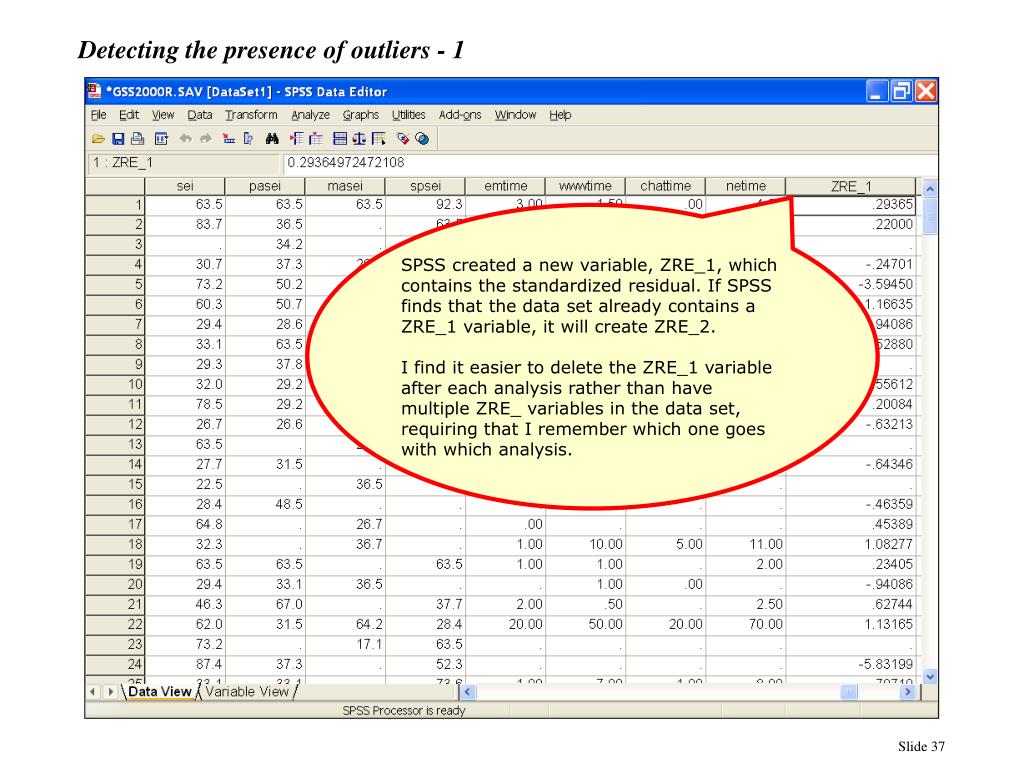Screen dimensions: 1024x768
Task: Click the vertical scrollbar up arrow
Action: [x=930, y=189]
